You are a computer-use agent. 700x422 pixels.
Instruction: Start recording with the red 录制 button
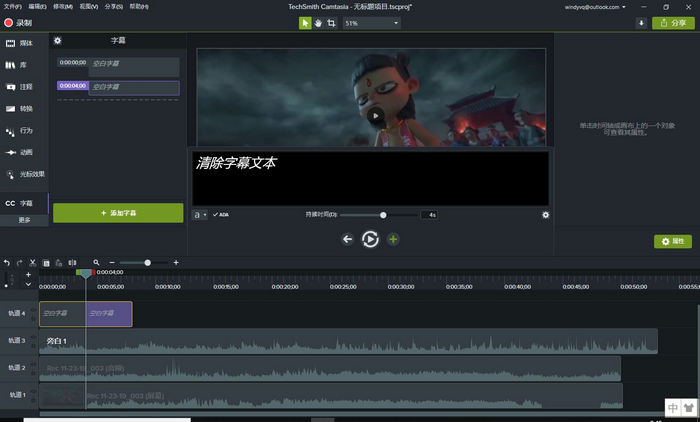point(18,23)
